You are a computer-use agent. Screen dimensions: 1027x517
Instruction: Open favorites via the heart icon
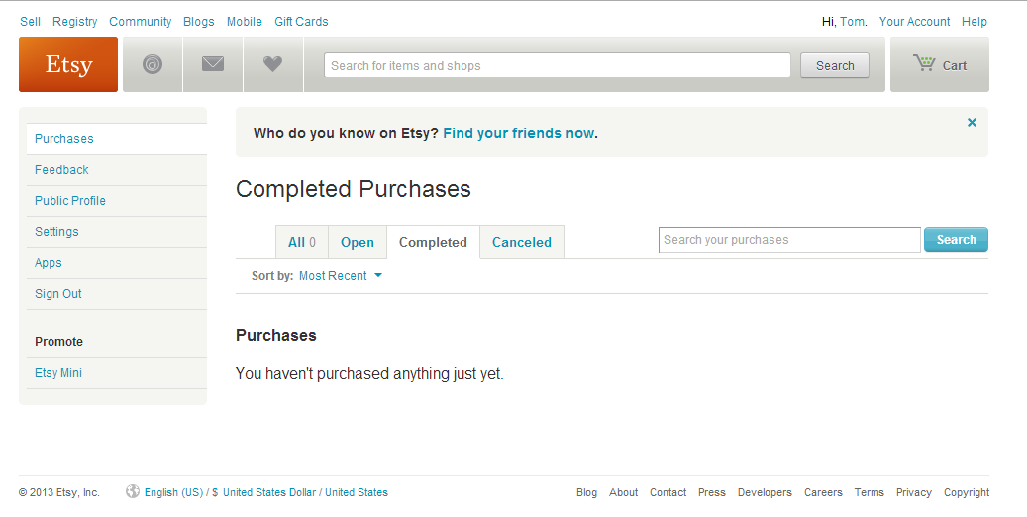272,64
